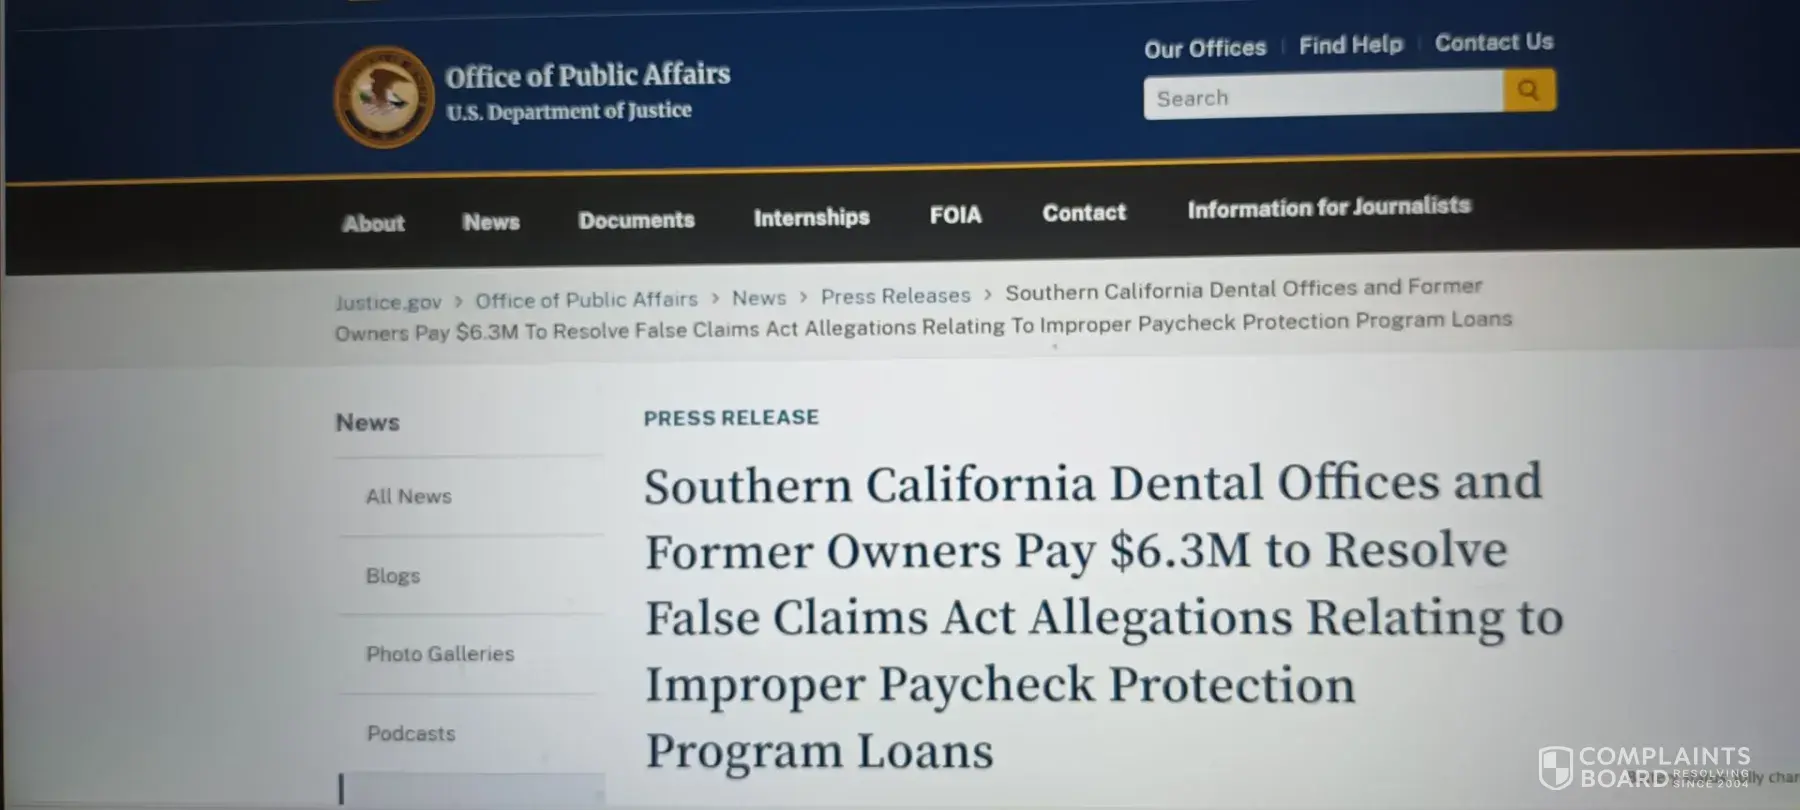This screenshot has width=1800, height=810.
Task: Open the Our Offices link
Action: click(1205, 48)
